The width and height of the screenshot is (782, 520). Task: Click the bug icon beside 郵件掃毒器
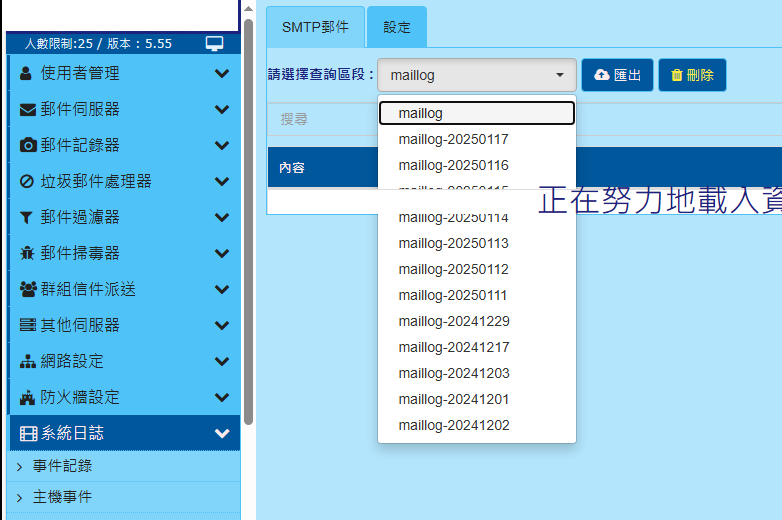click(x=27, y=253)
